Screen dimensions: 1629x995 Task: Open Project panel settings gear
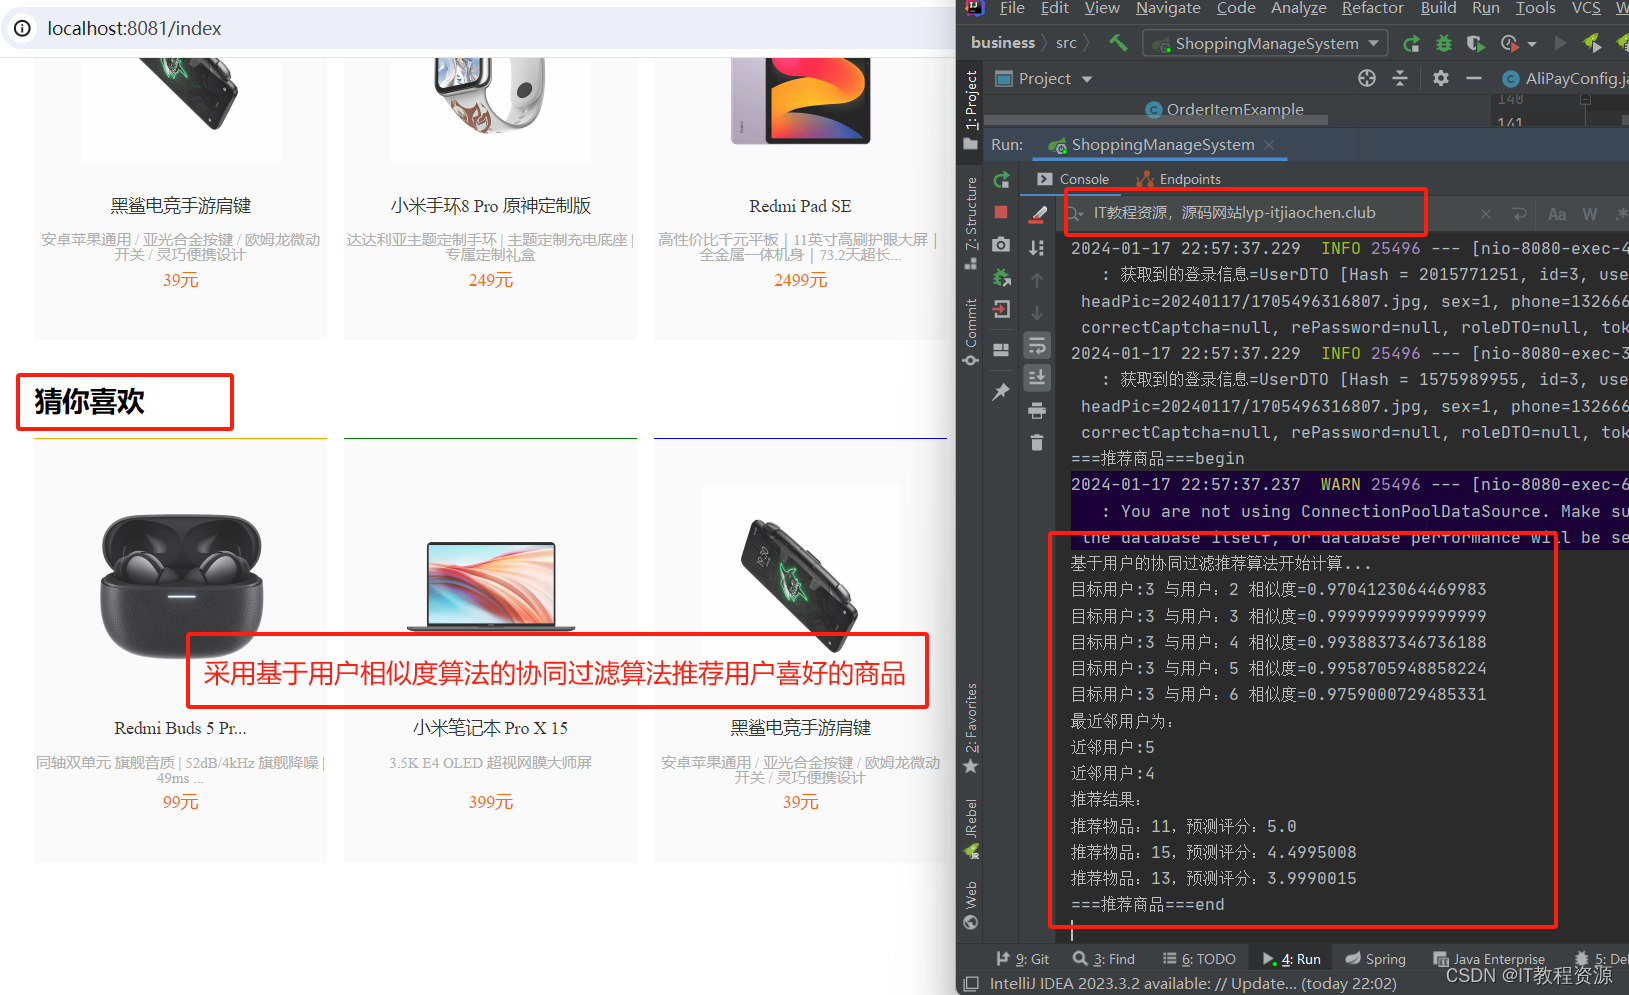pos(1441,78)
